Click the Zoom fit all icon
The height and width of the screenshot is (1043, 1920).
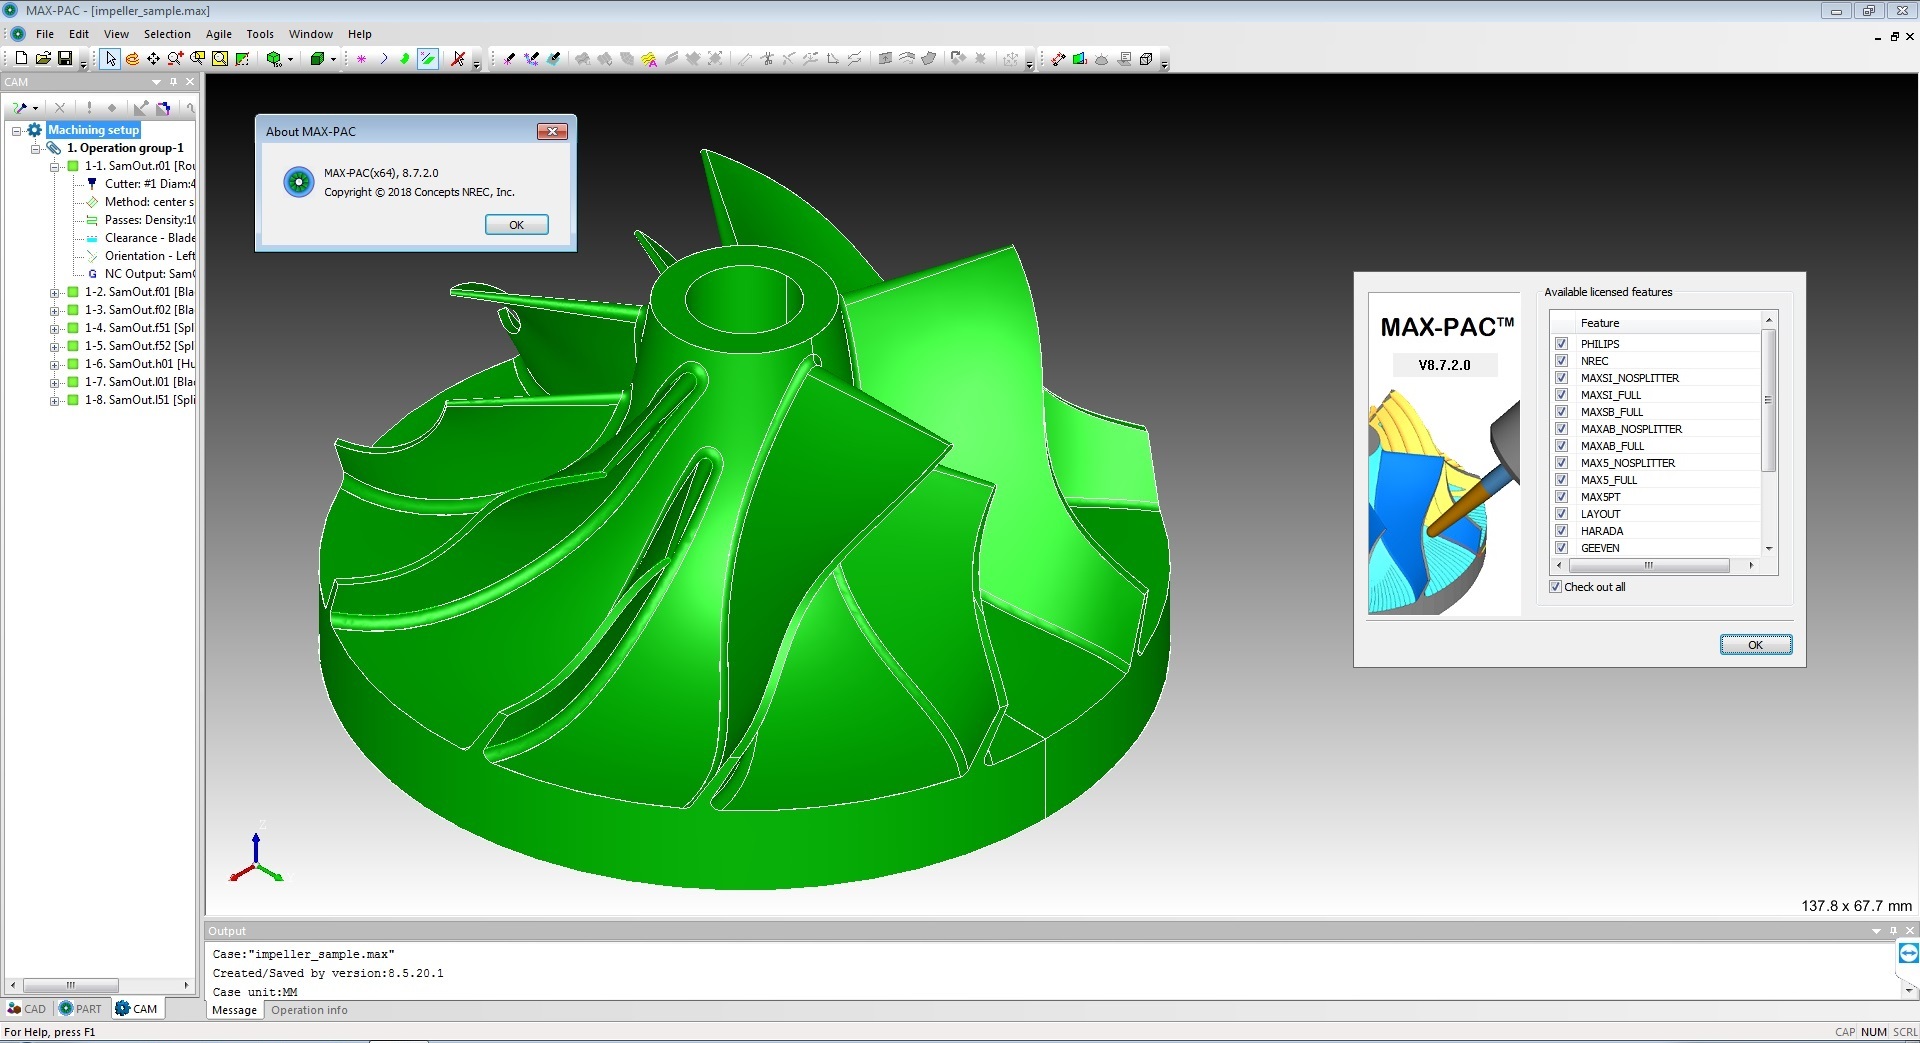tap(220, 59)
